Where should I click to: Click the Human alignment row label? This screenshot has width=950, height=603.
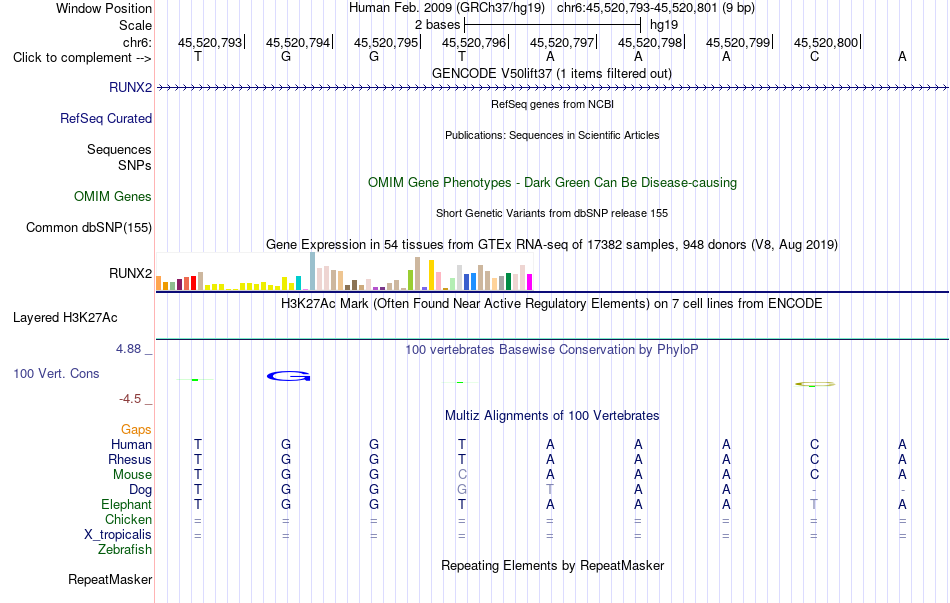pyautogui.click(x=131, y=445)
